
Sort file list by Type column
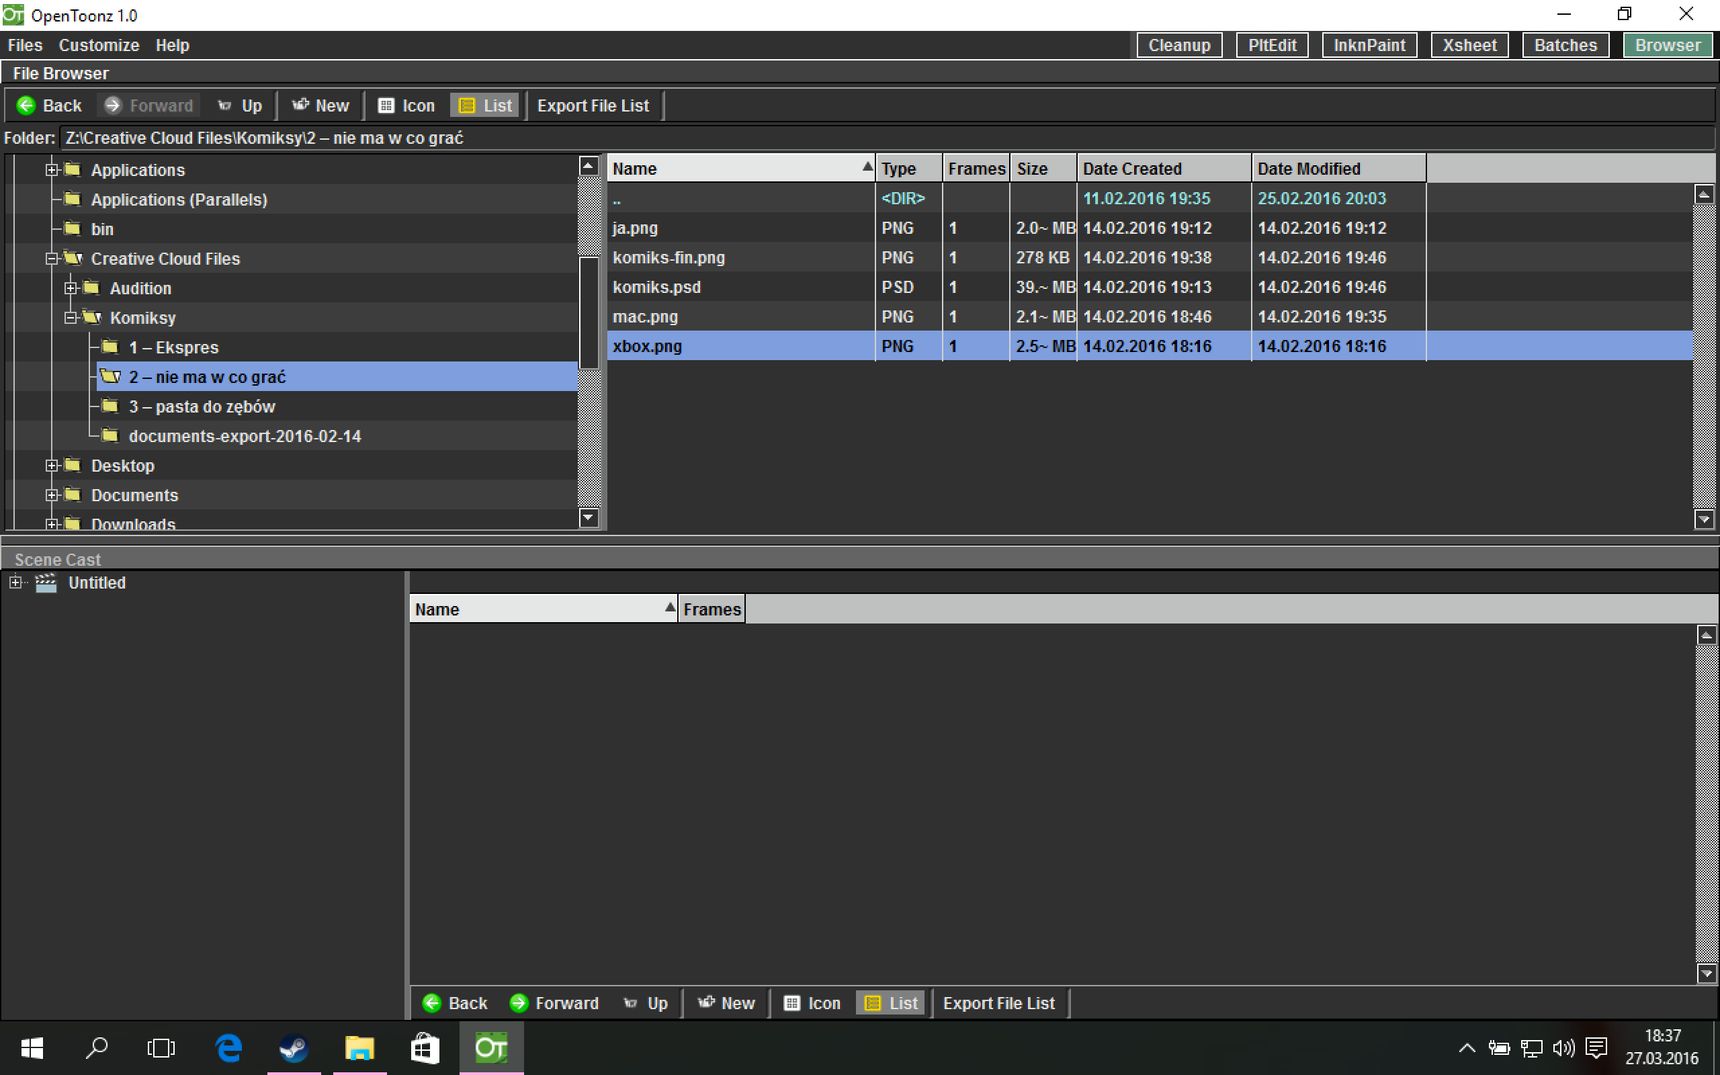(x=909, y=168)
